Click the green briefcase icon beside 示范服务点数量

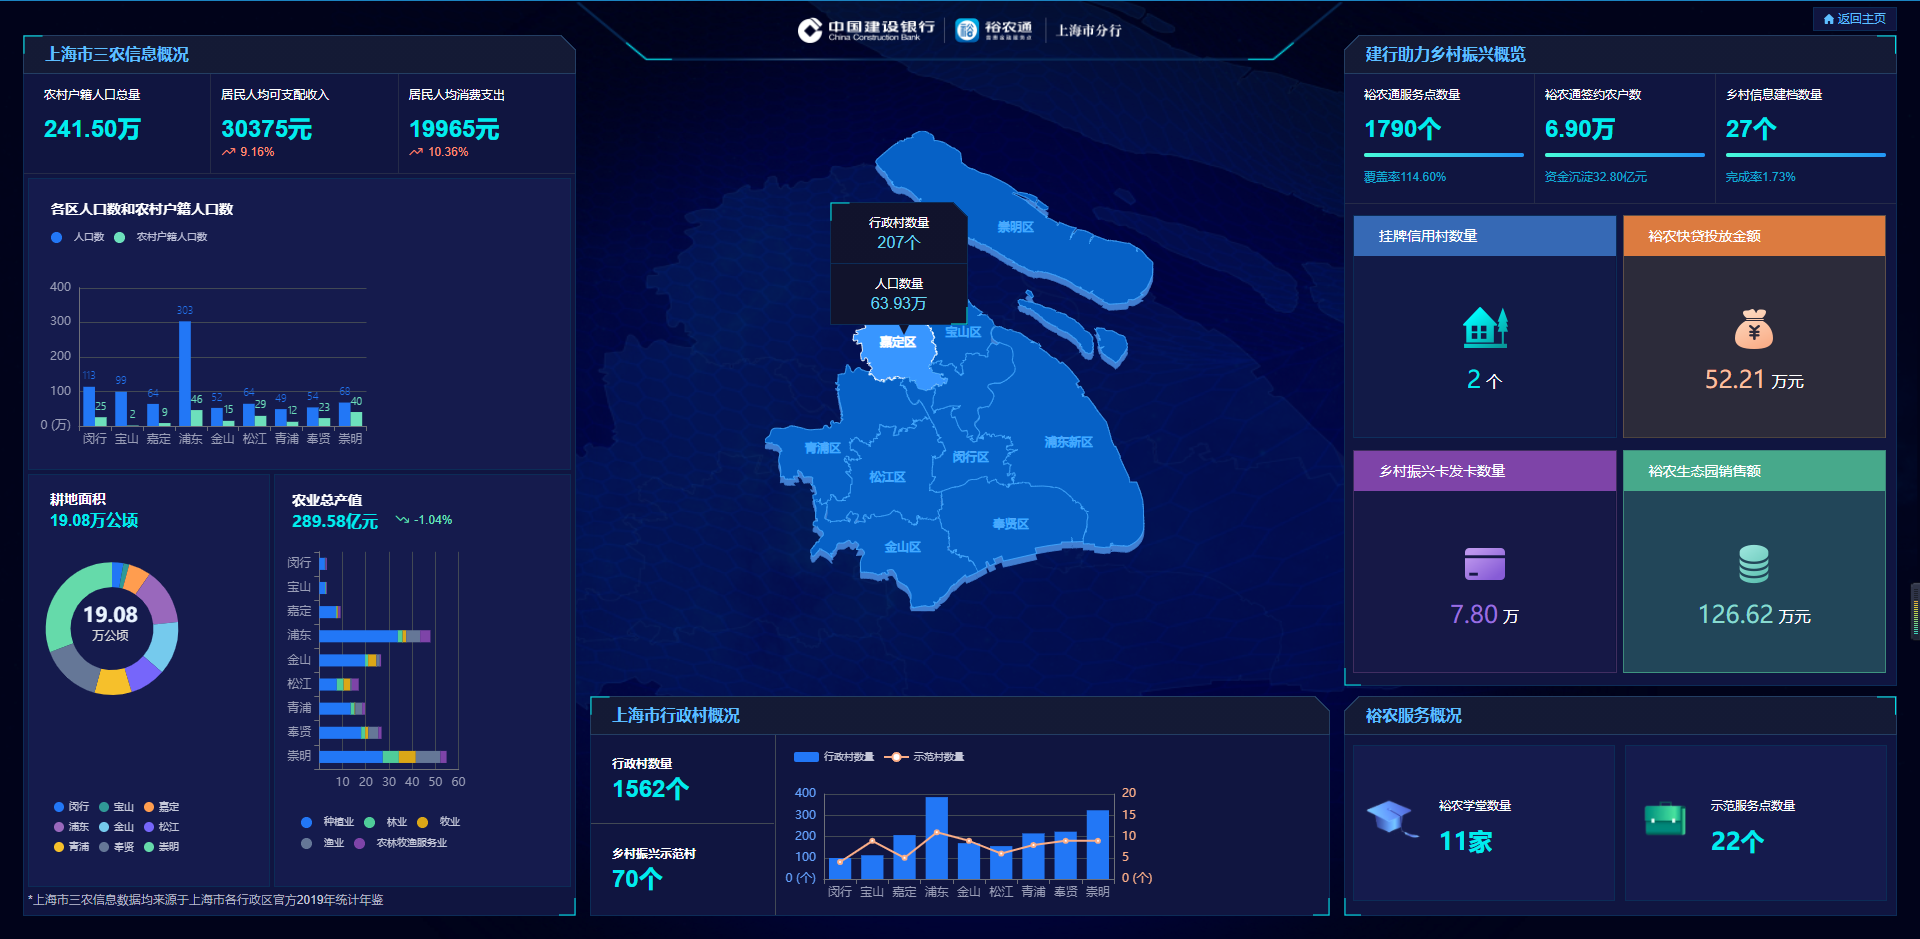[1665, 820]
